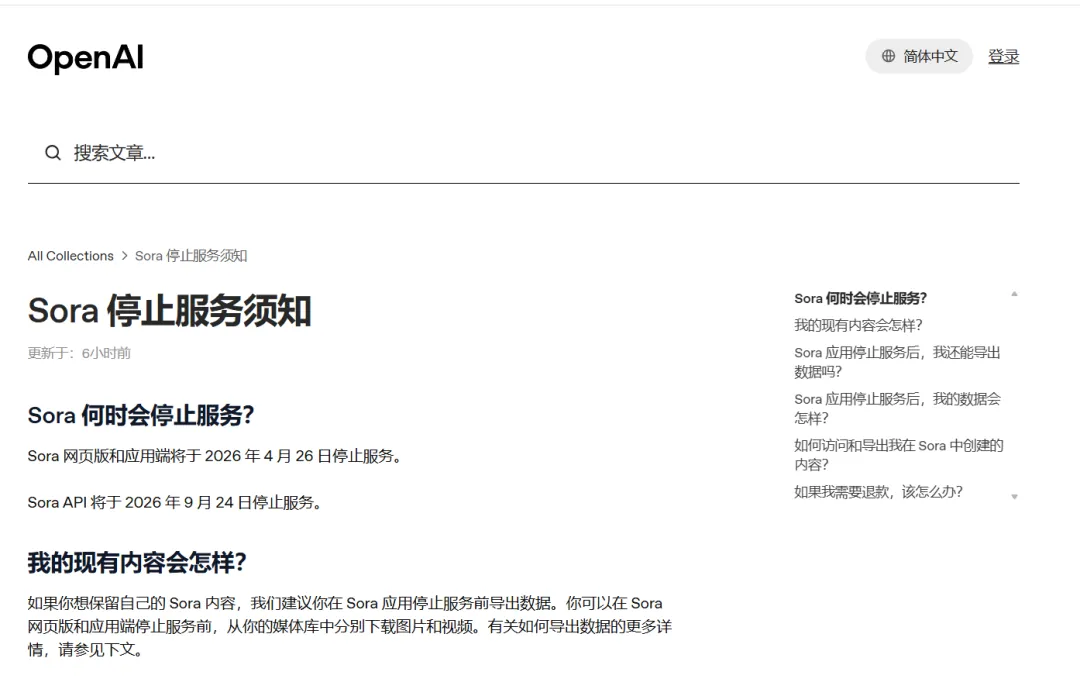1080x689 pixels.
Task: Click the globe language icon
Action: coord(889,56)
